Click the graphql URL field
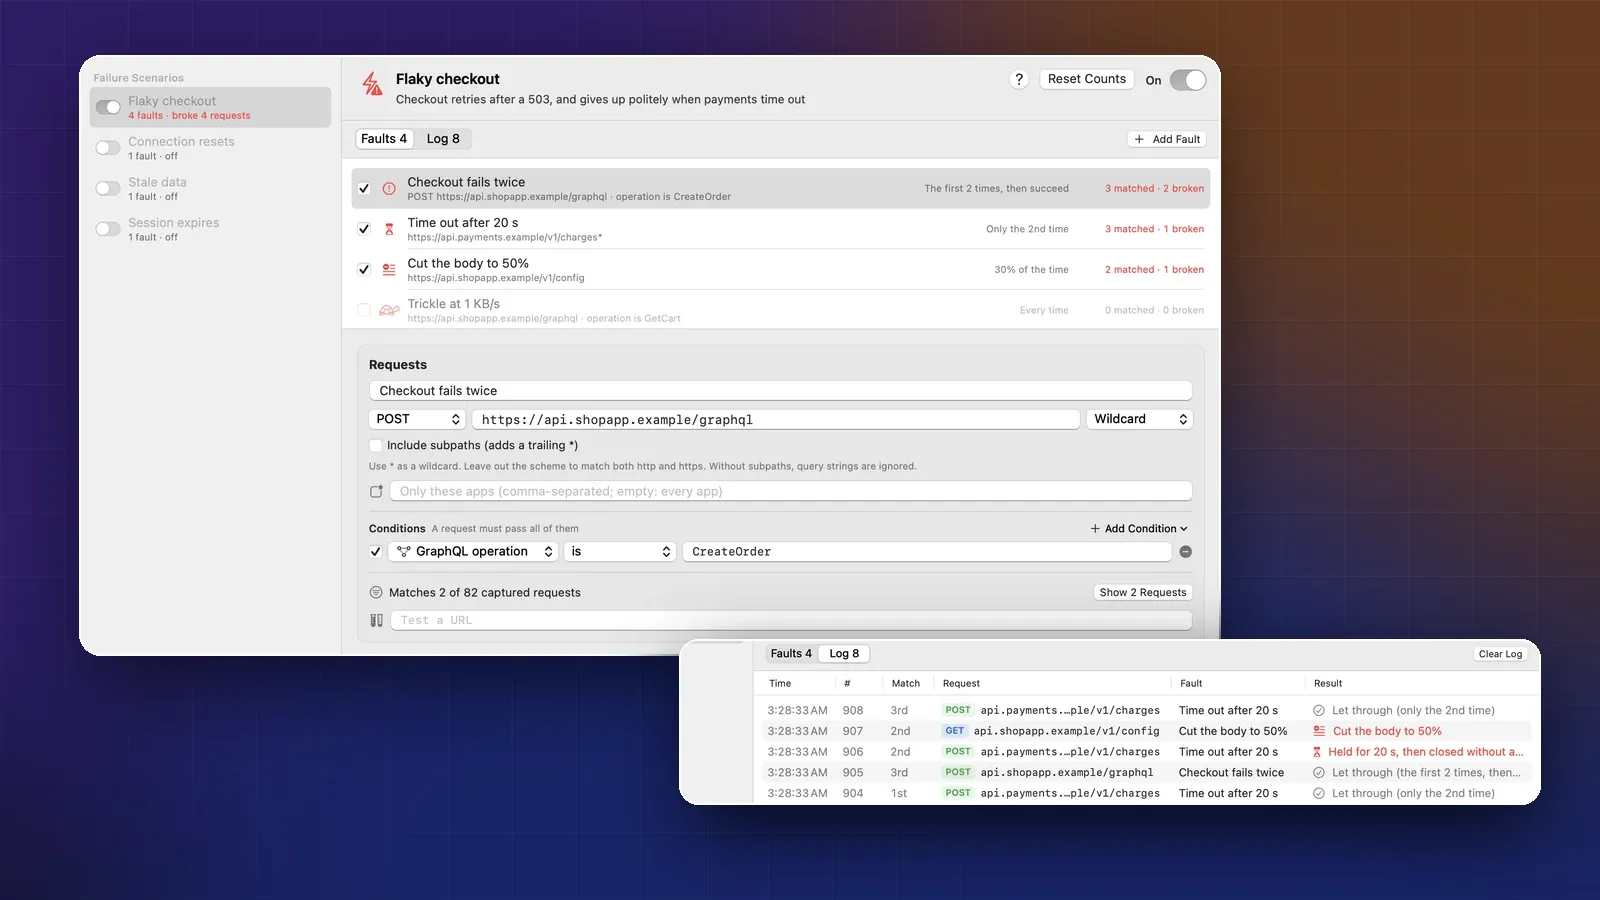1600x900 pixels. [776, 419]
